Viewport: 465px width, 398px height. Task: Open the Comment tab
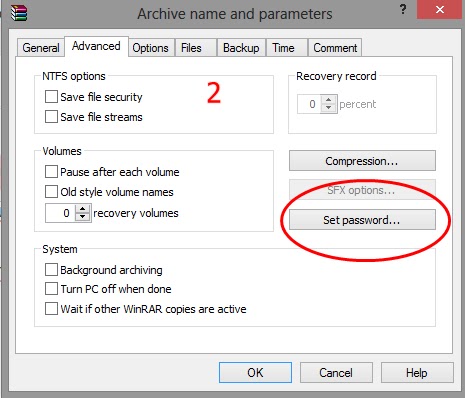(x=335, y=48)
